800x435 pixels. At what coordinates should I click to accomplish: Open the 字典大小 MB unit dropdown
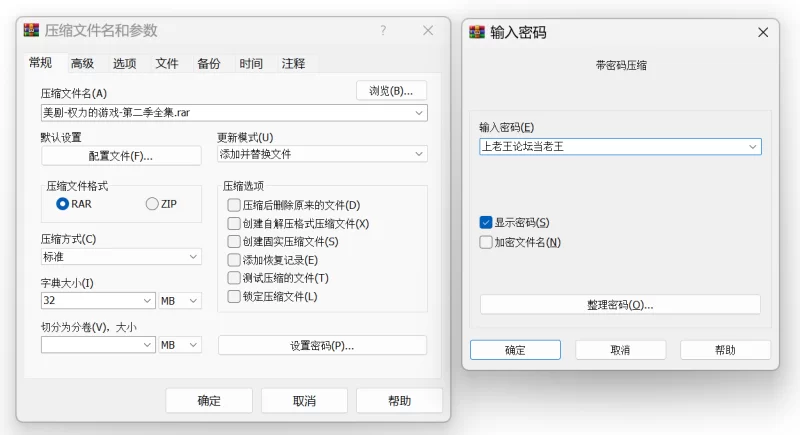[180, 300]
